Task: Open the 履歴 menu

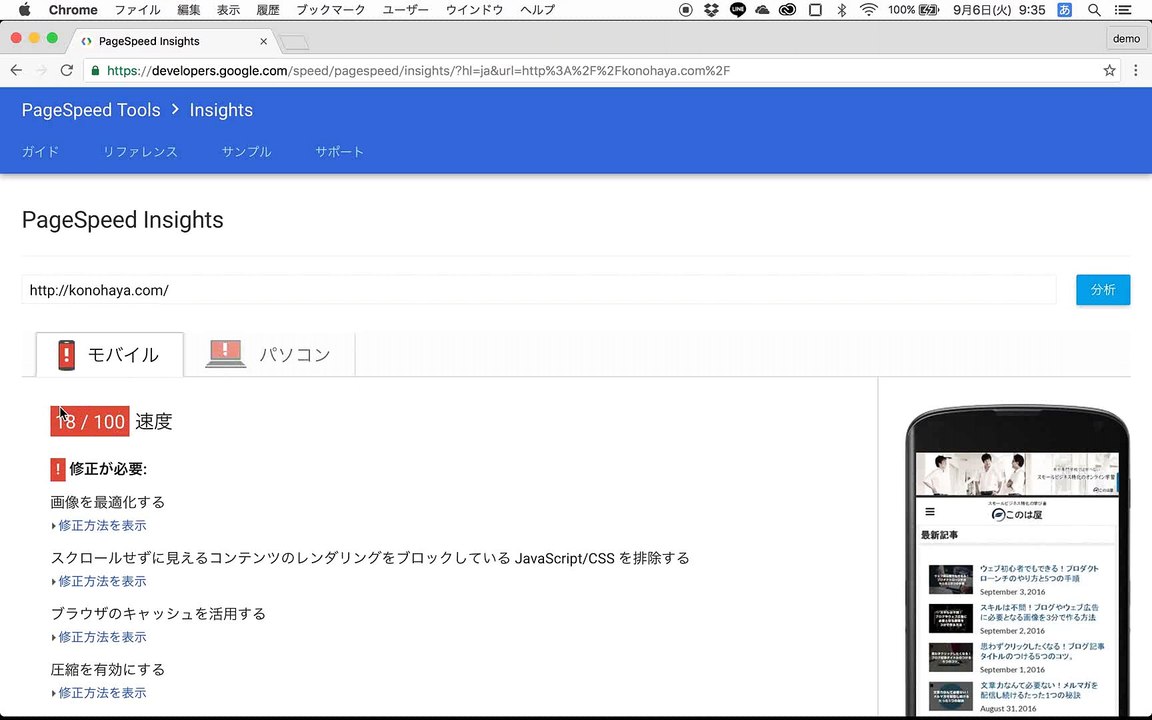Action: [268, 10]
